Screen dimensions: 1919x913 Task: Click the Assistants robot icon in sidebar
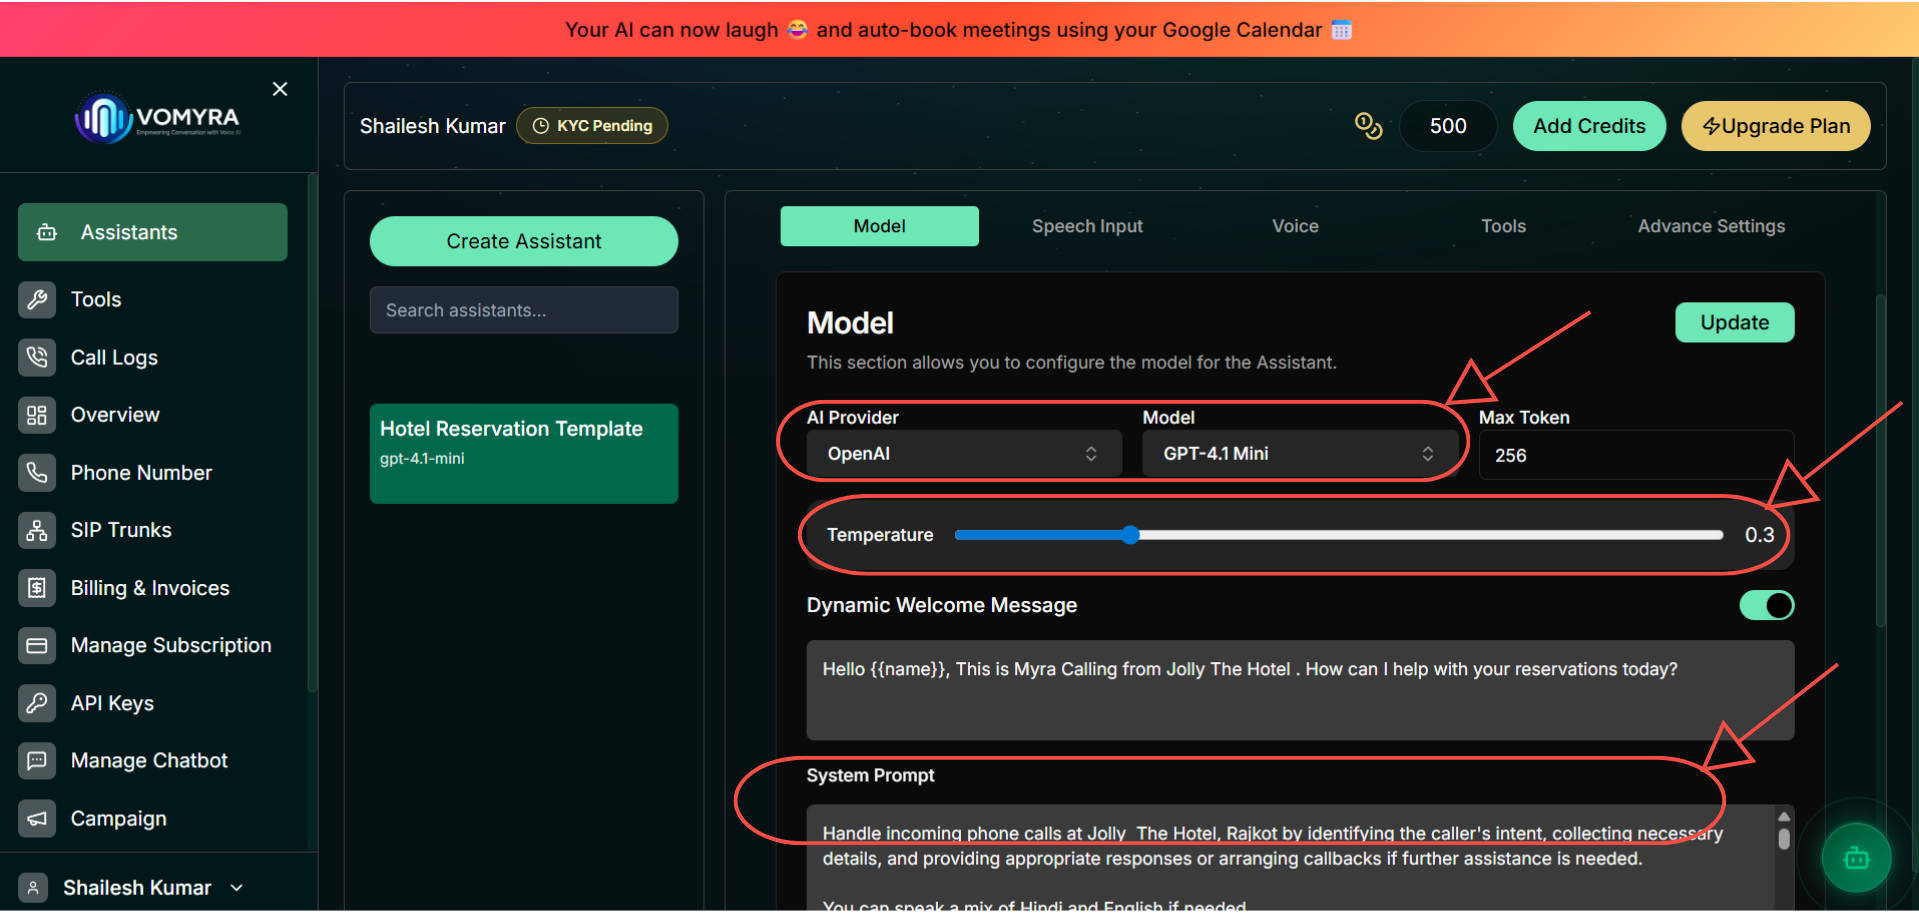coord(47,232)
